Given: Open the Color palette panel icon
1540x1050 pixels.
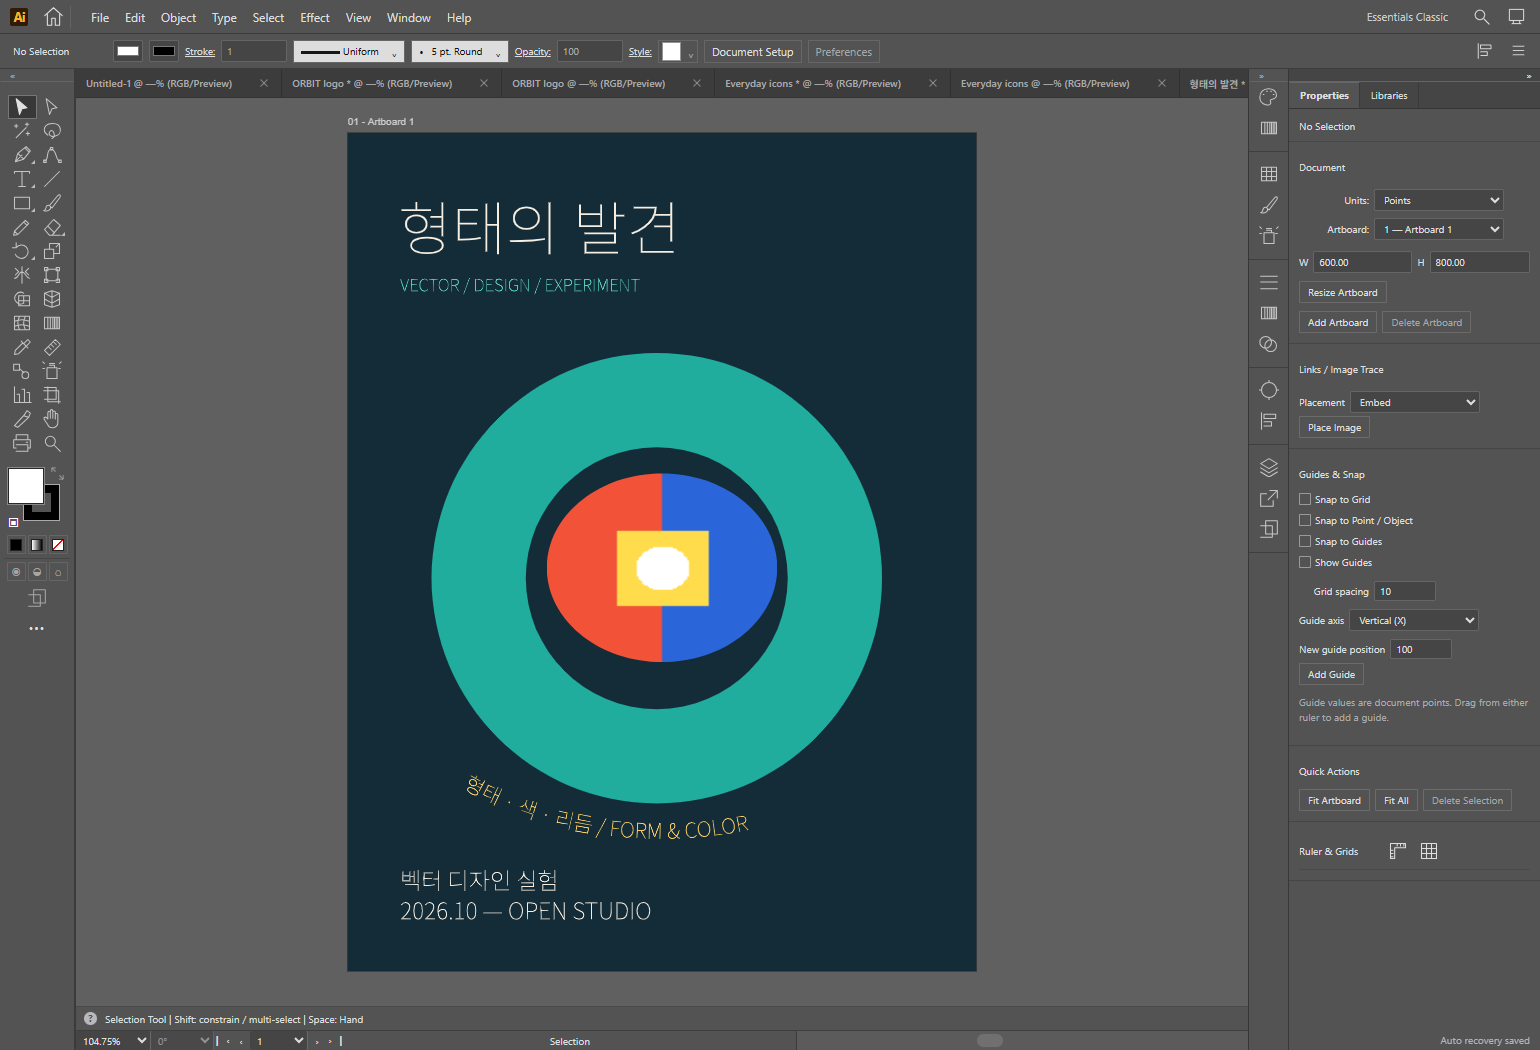Looking at the screenshot, I should [1269, 97].
